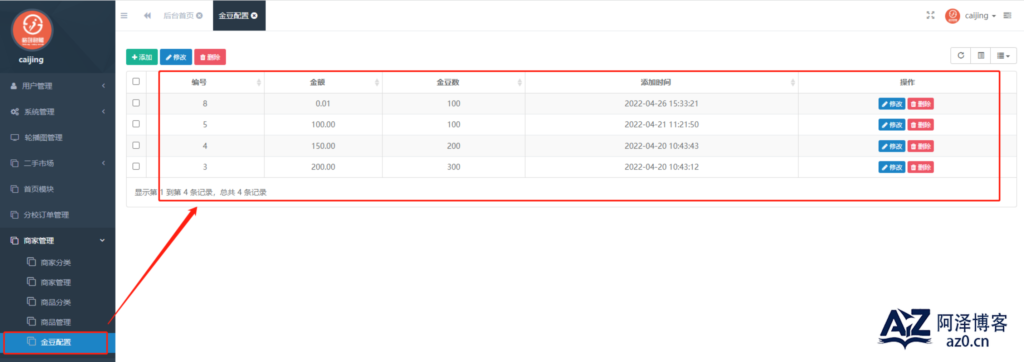Click the red 删除 button in row 5

pos(920,124)
